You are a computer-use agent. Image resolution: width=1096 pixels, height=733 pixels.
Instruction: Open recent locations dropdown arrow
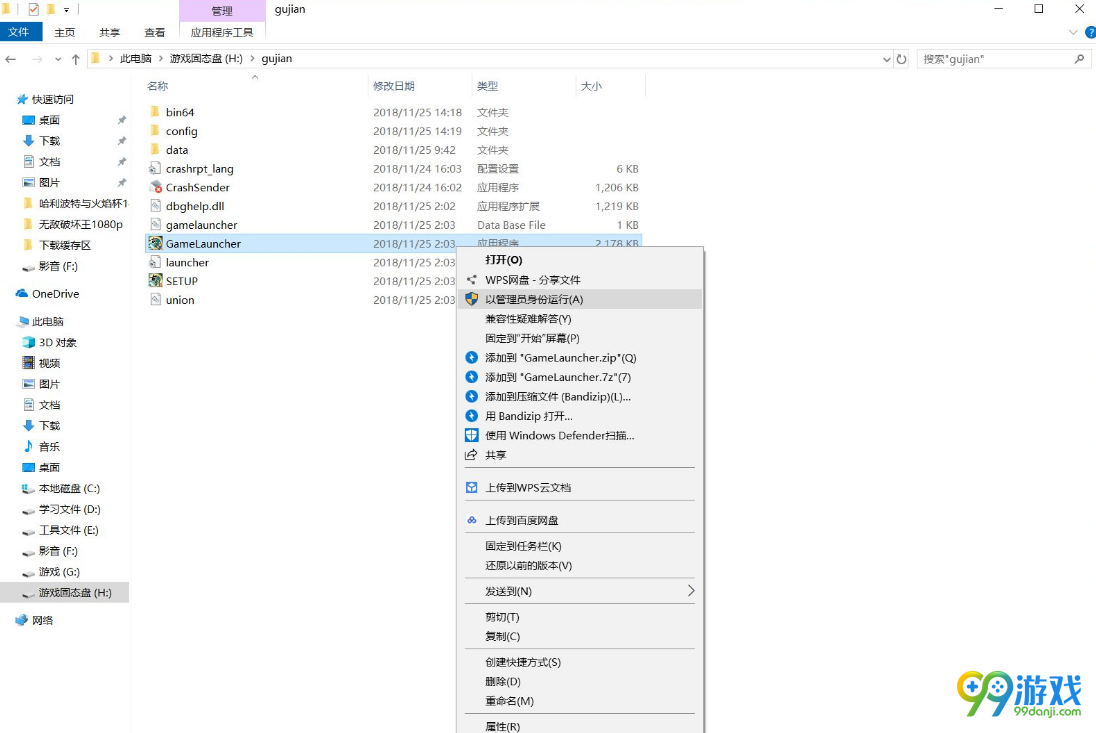tap(57, 59)
